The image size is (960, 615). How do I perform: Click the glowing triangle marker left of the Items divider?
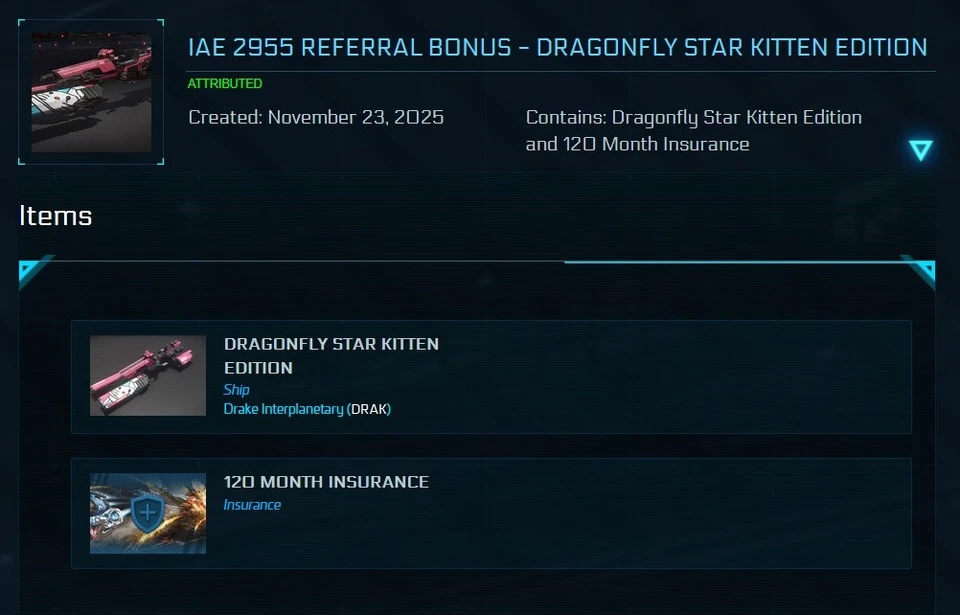point(30,270)
